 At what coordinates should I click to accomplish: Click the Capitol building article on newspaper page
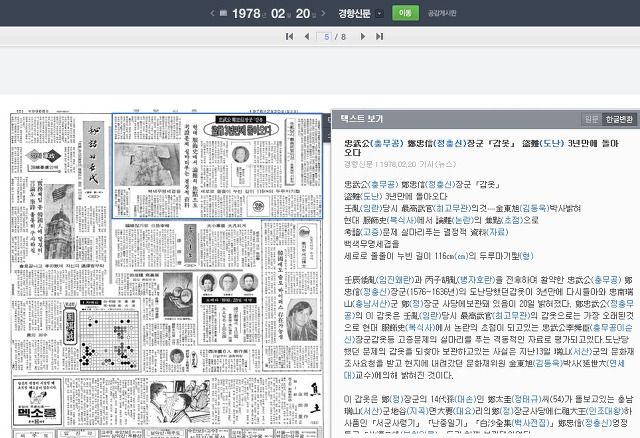[x=59, y=222]
